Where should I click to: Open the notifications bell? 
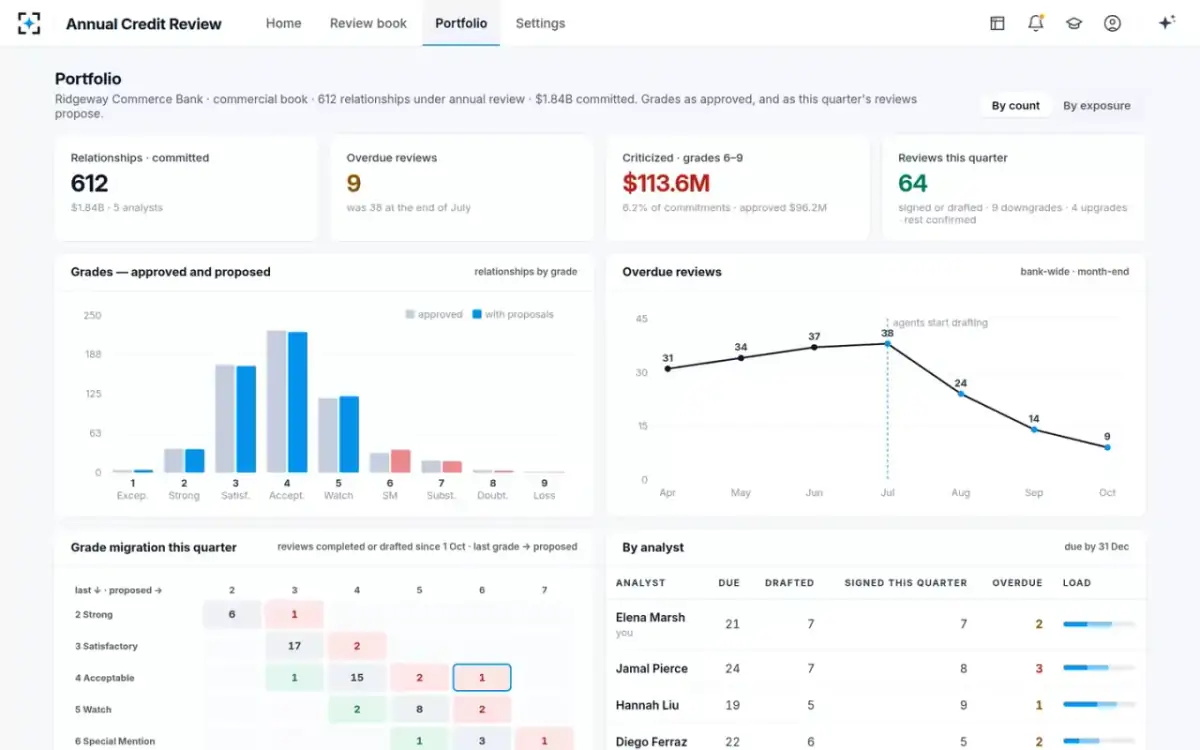coord(1035,23)
